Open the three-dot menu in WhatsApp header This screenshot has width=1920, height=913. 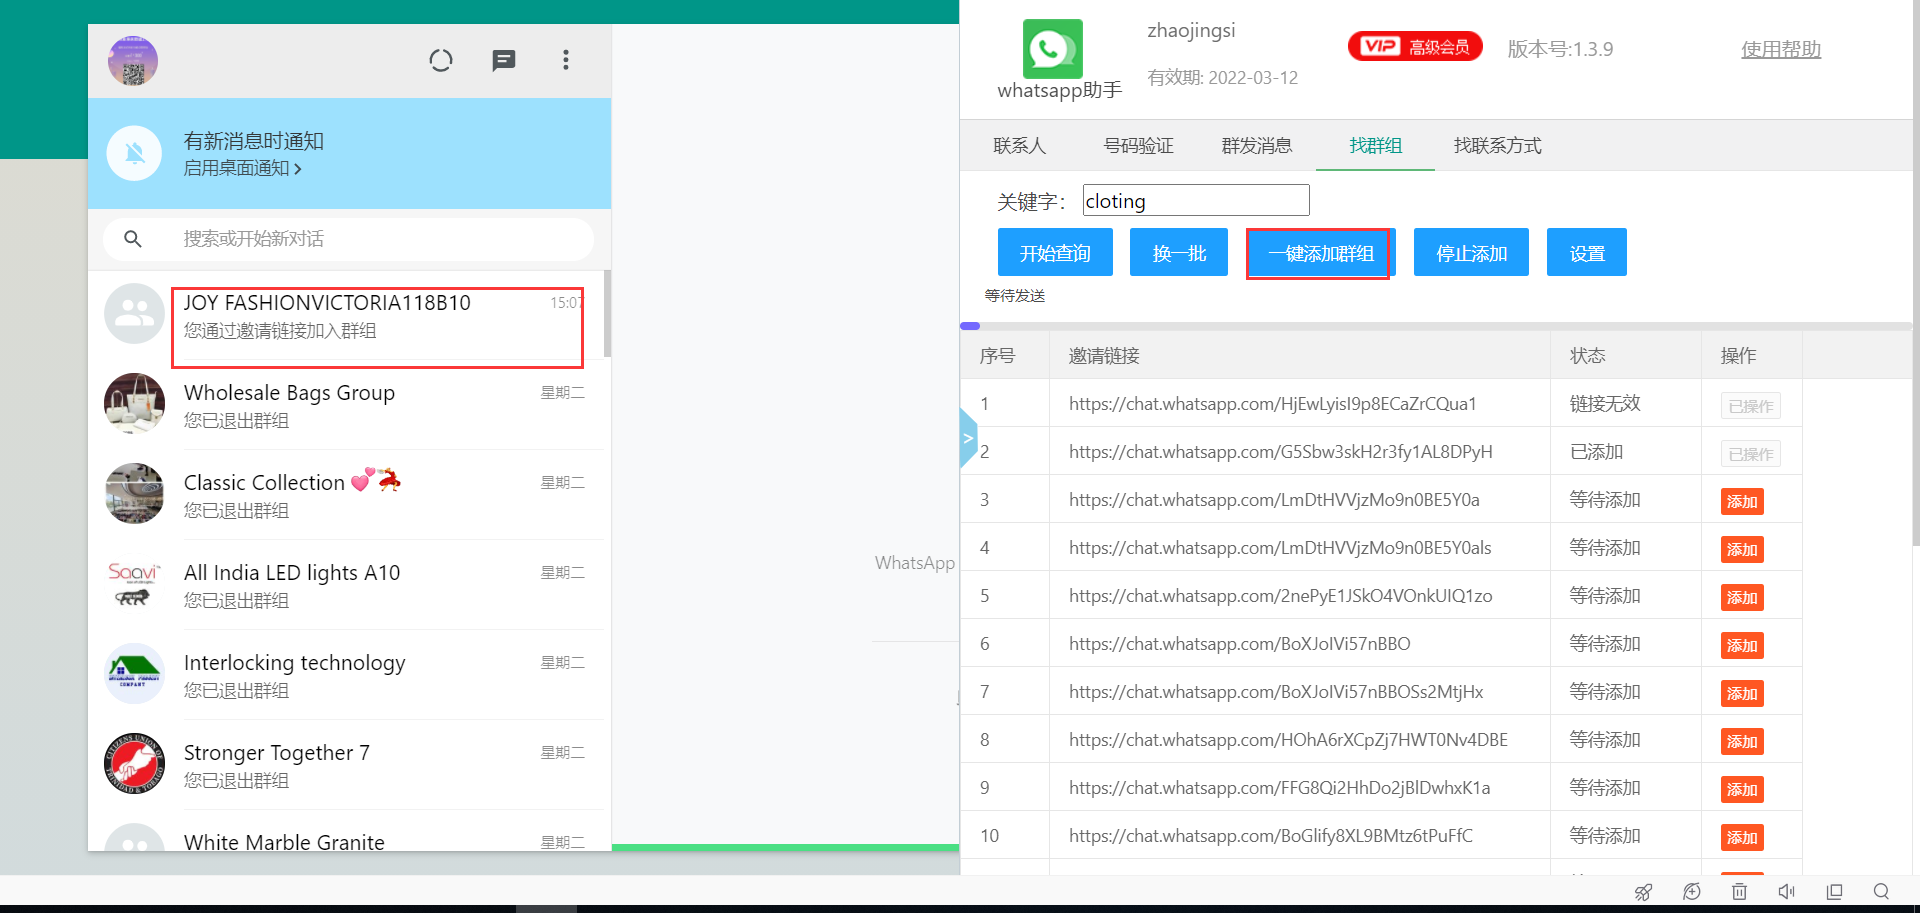click(566, 61)
